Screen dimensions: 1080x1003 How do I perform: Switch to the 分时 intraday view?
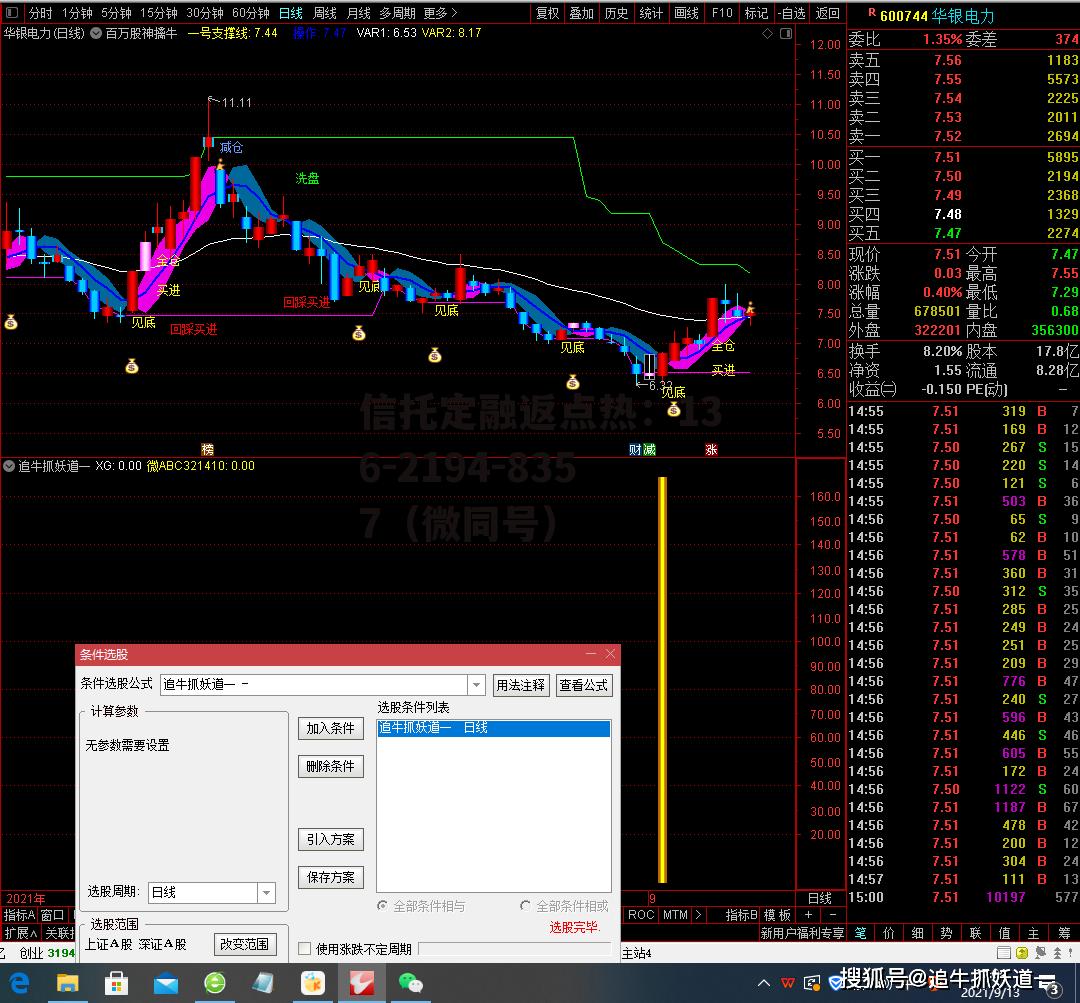(x=41, y=13)
